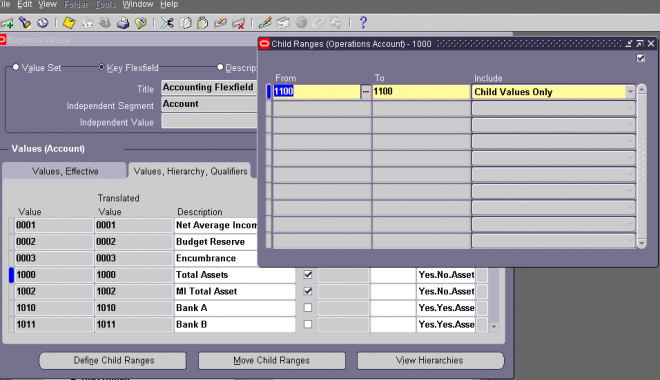Click the second row From field in Child Ranges
The image size is (660, 380).
pyautogui.click(x=322, y=109)
